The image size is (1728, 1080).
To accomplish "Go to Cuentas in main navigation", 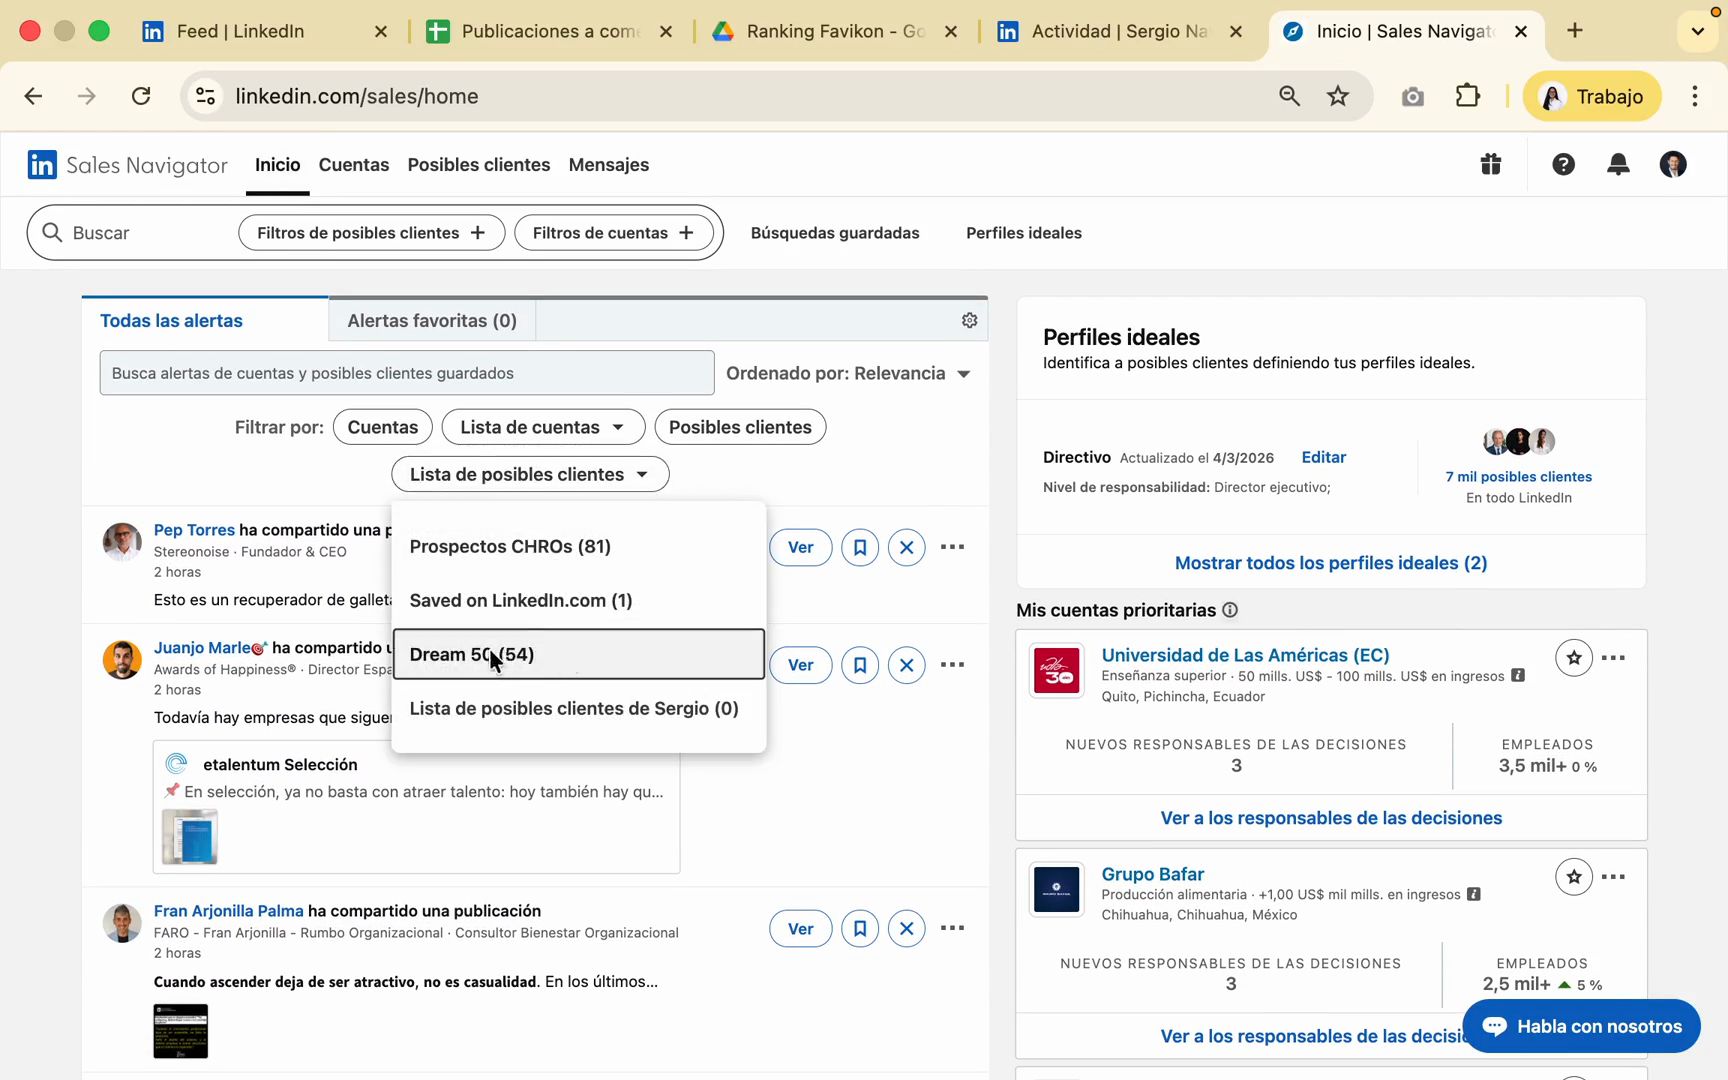I will (x=354, y=165).
